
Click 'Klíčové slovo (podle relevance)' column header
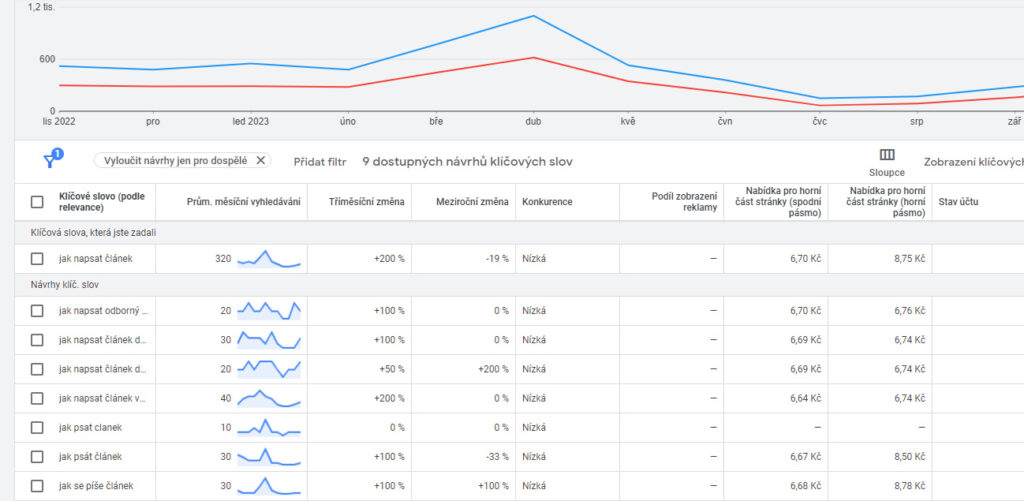tap(101, 202)
